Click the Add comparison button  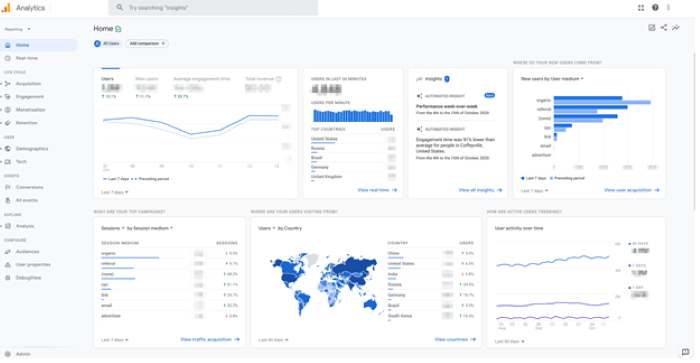pos(147,44)
